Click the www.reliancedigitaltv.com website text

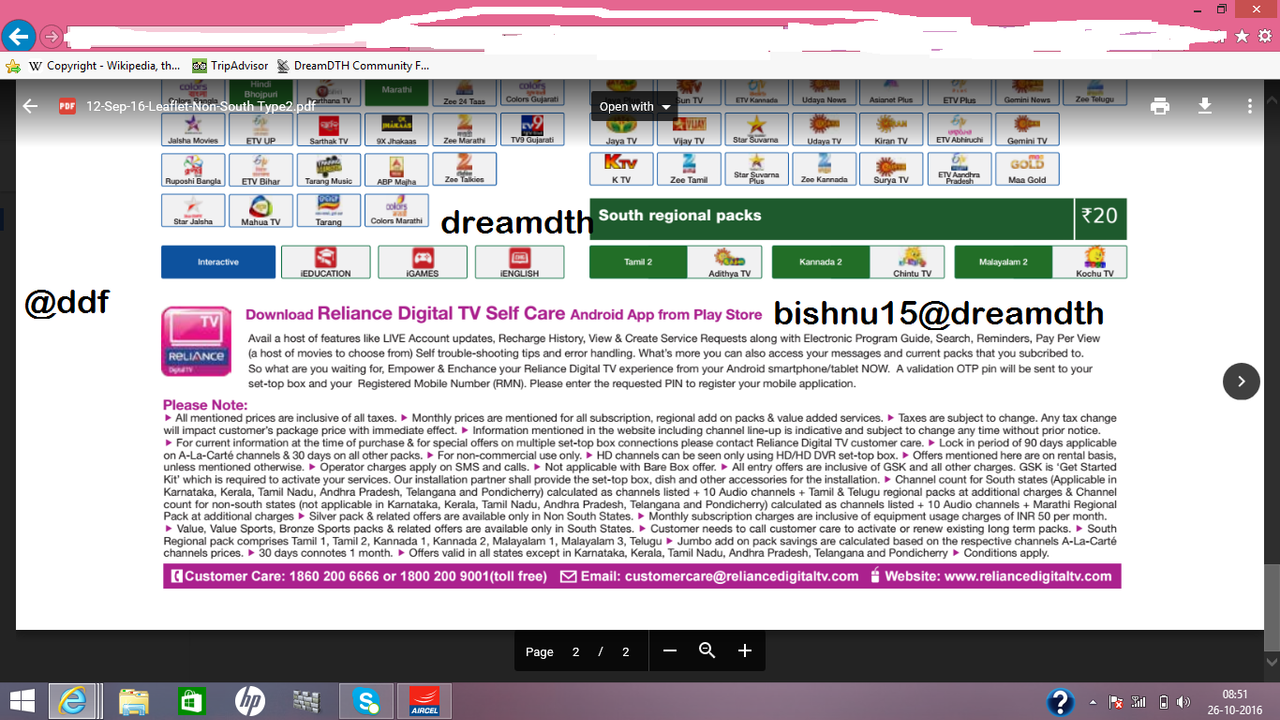[1028, 576]
